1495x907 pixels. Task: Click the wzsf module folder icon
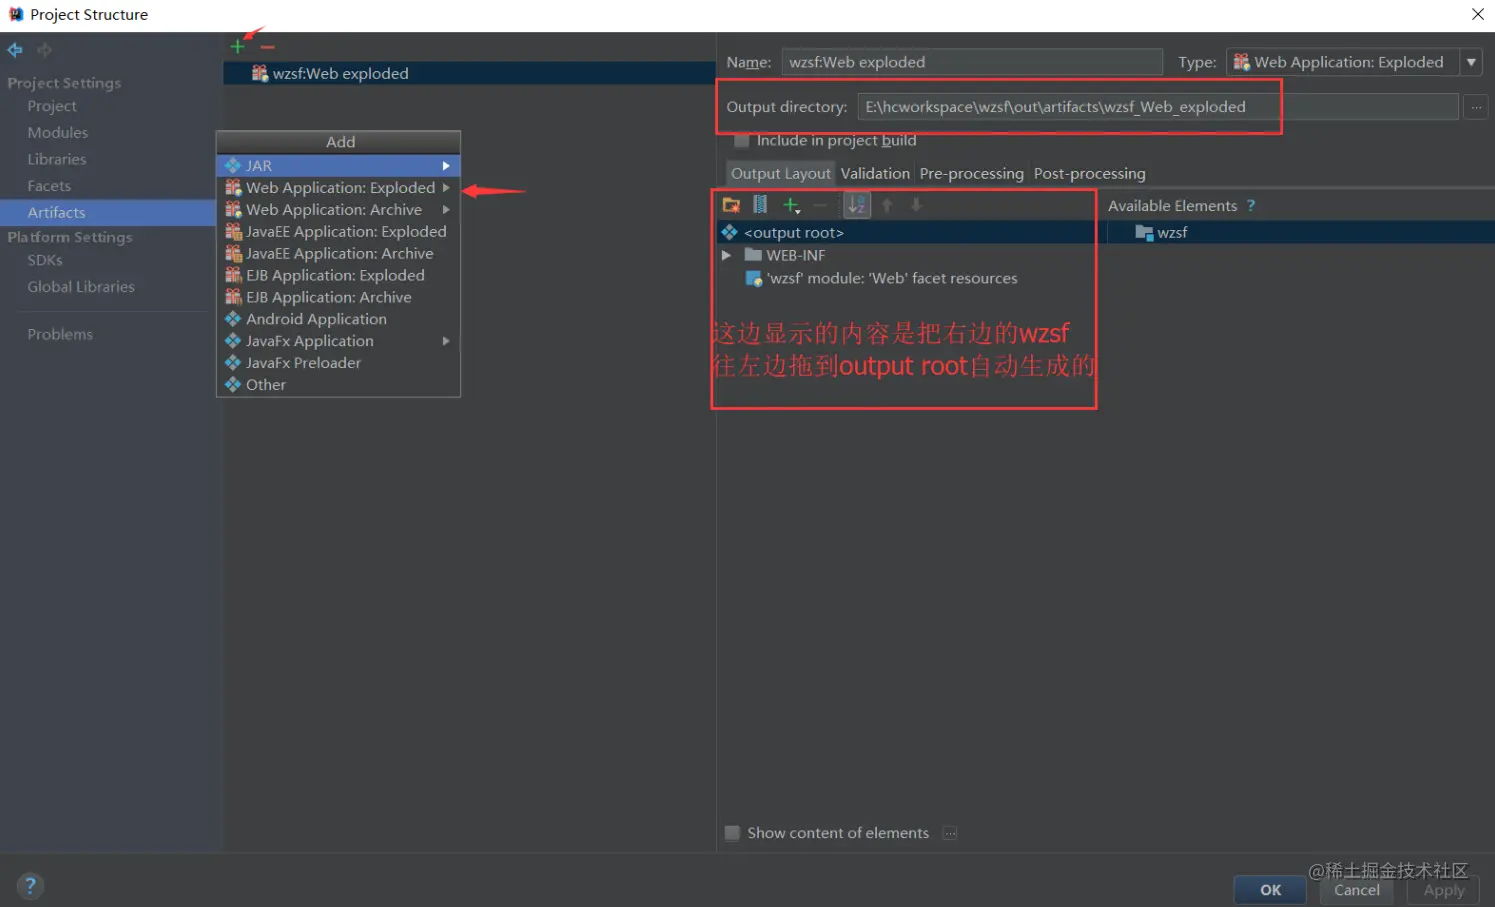(1144, 232)
